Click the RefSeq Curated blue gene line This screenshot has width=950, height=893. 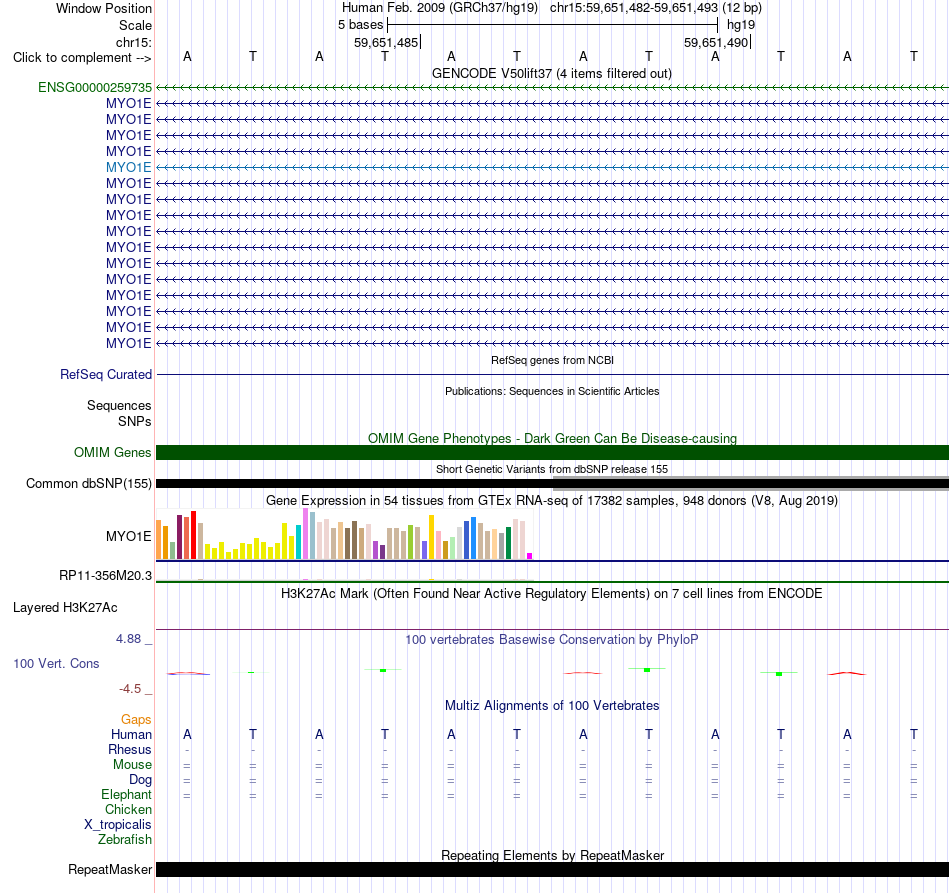[552, 374]
